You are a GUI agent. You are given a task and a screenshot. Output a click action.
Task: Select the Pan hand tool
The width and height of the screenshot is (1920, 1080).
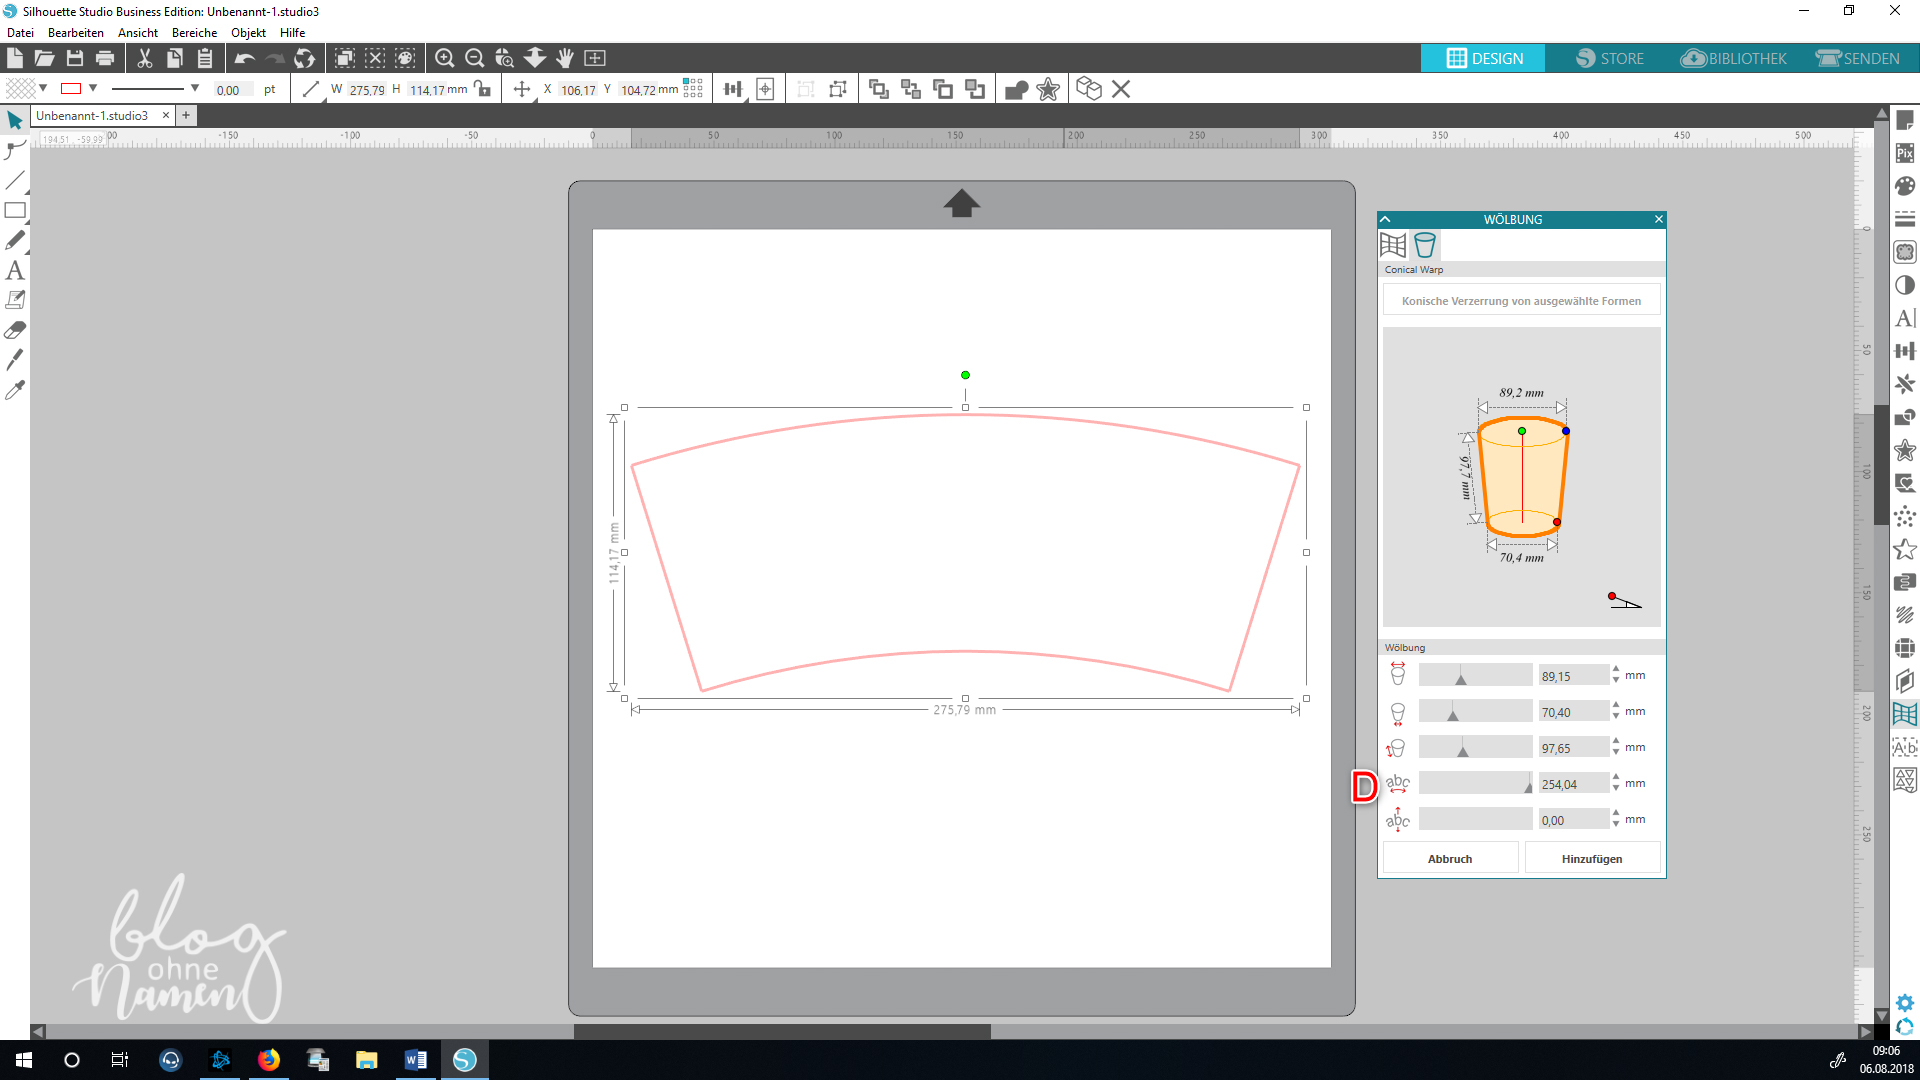[x=565, y=58]
